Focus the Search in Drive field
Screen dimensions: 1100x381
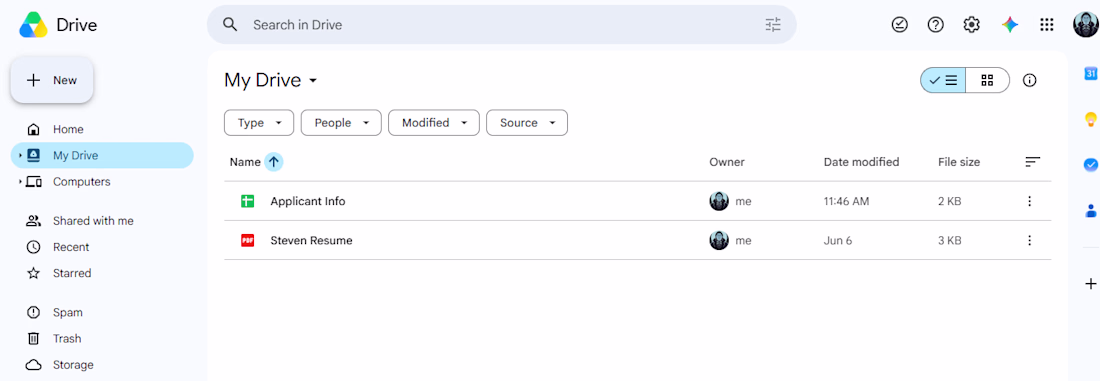[x=502, y=25]
